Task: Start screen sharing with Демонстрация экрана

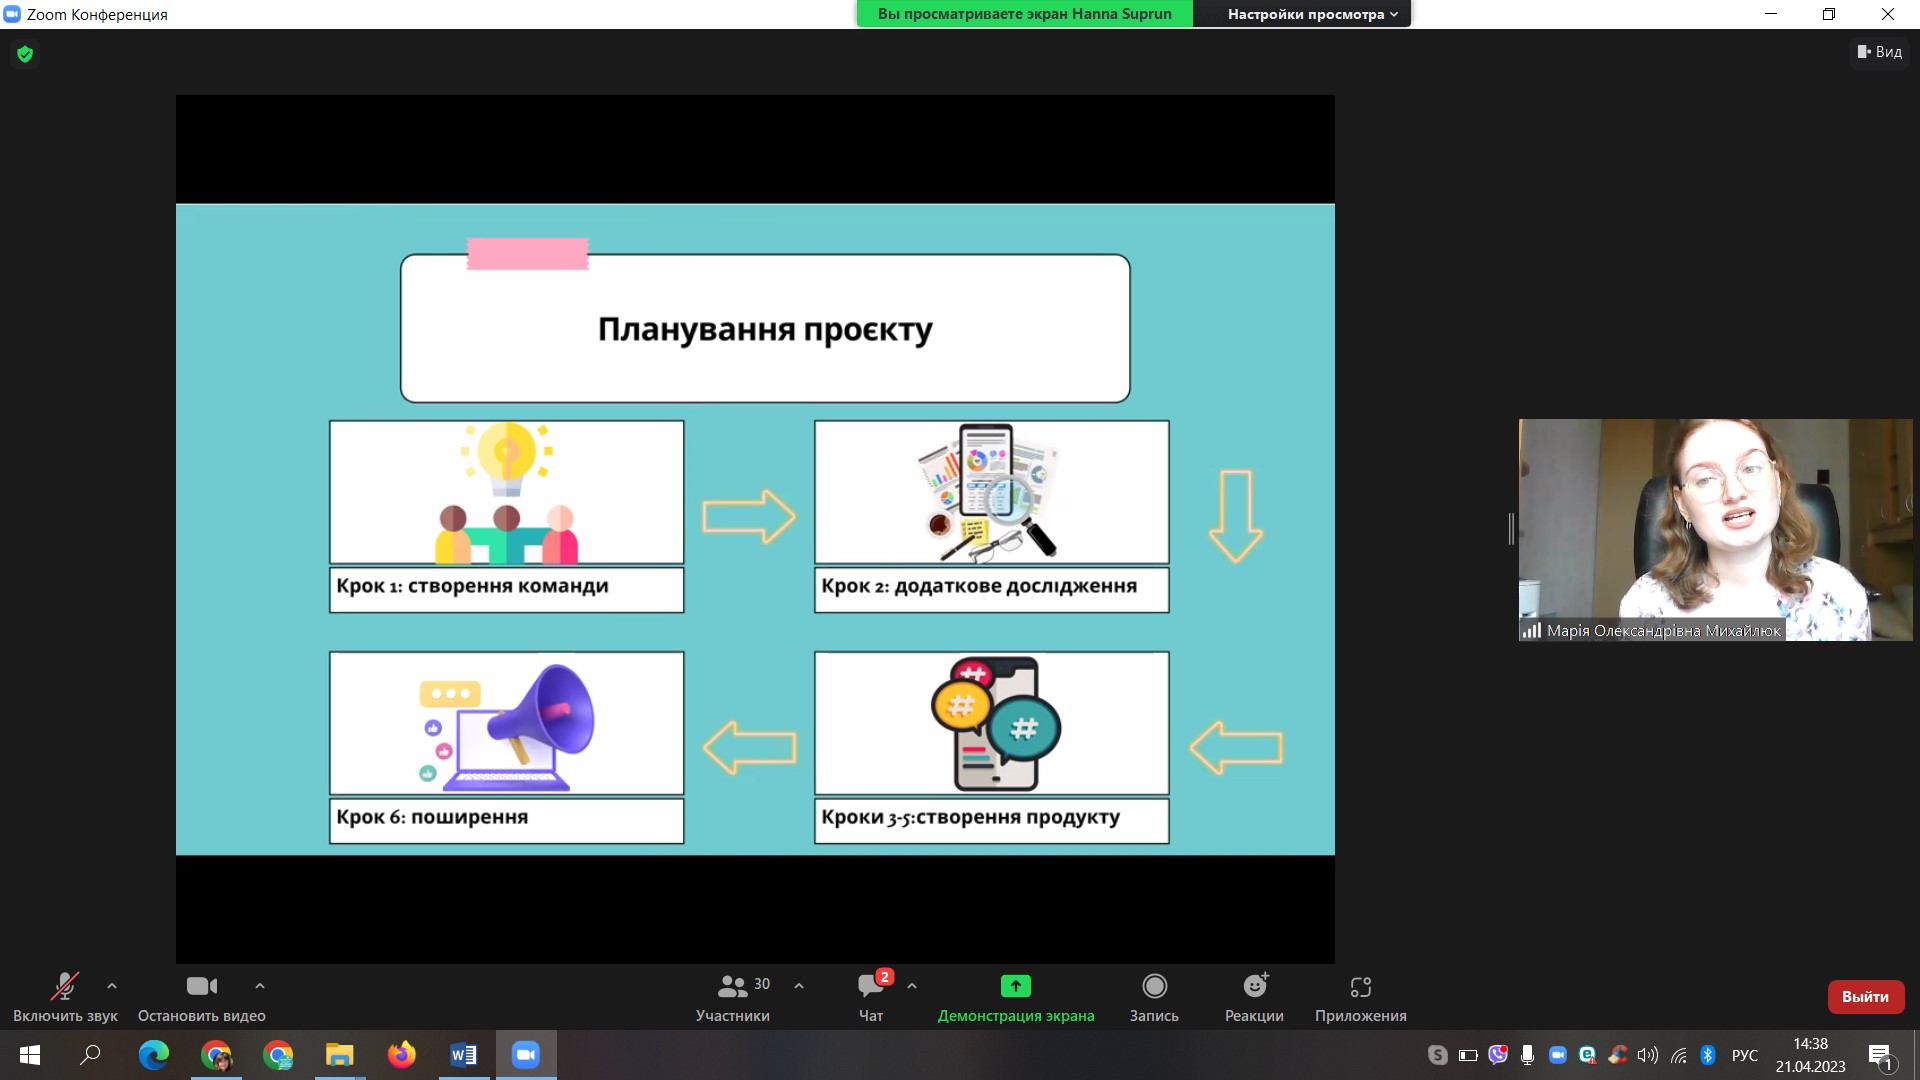Action: [1015, 997]
